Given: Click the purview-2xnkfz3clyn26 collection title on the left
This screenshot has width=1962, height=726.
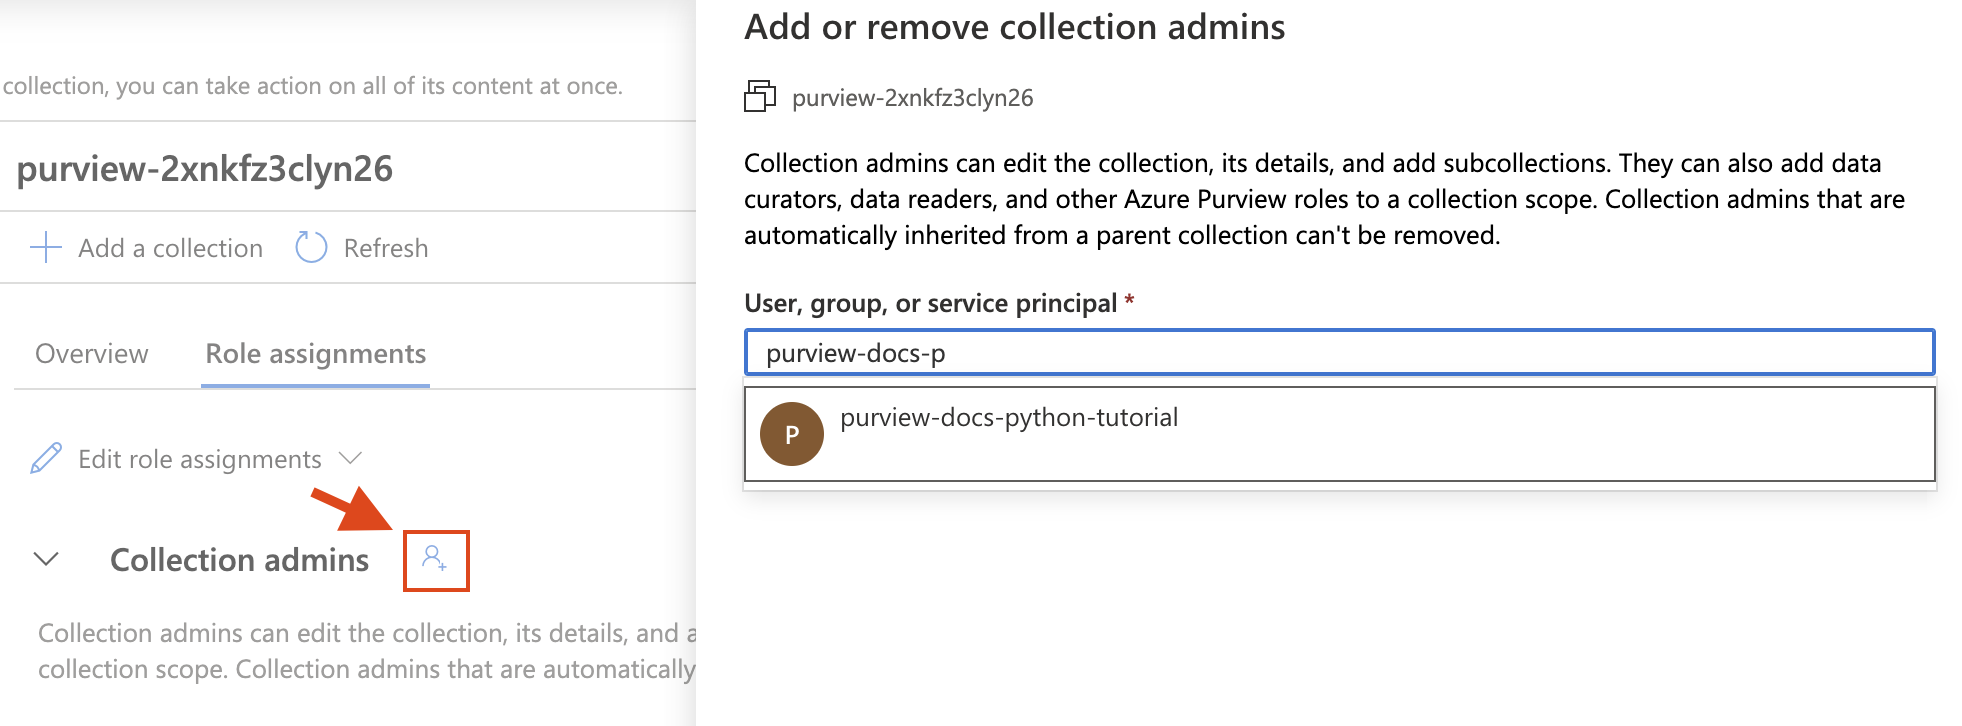Looking at the screenshot, I should click(x=205, y=169).
